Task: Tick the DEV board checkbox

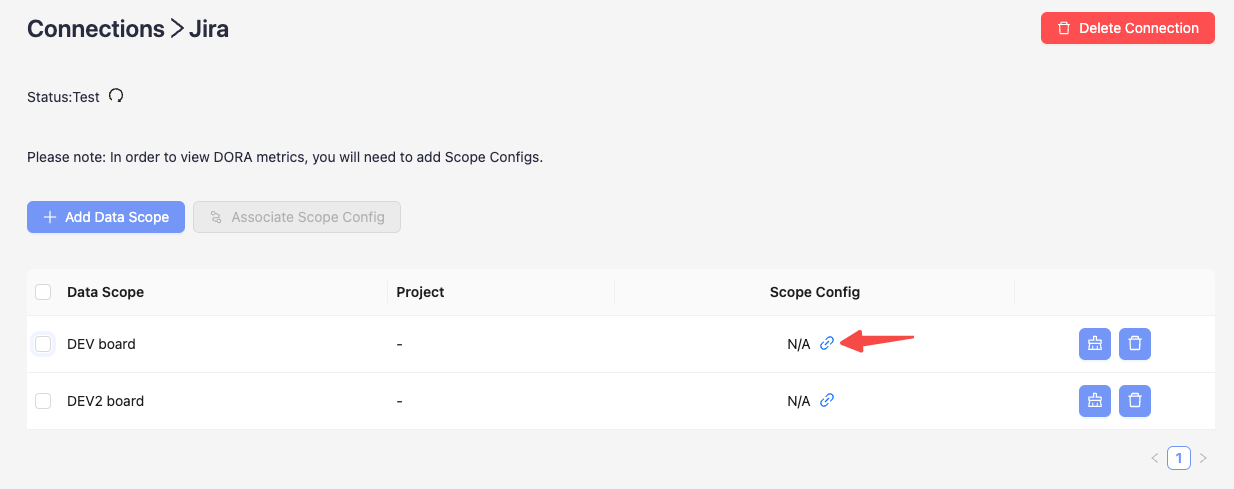Action: 43,344
